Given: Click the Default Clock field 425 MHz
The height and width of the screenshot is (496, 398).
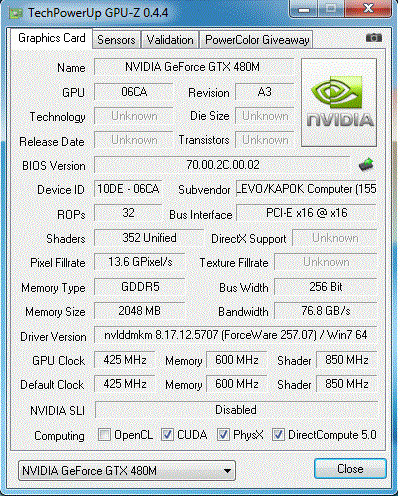Looking at the screenshot, I should tap(125, 384).
